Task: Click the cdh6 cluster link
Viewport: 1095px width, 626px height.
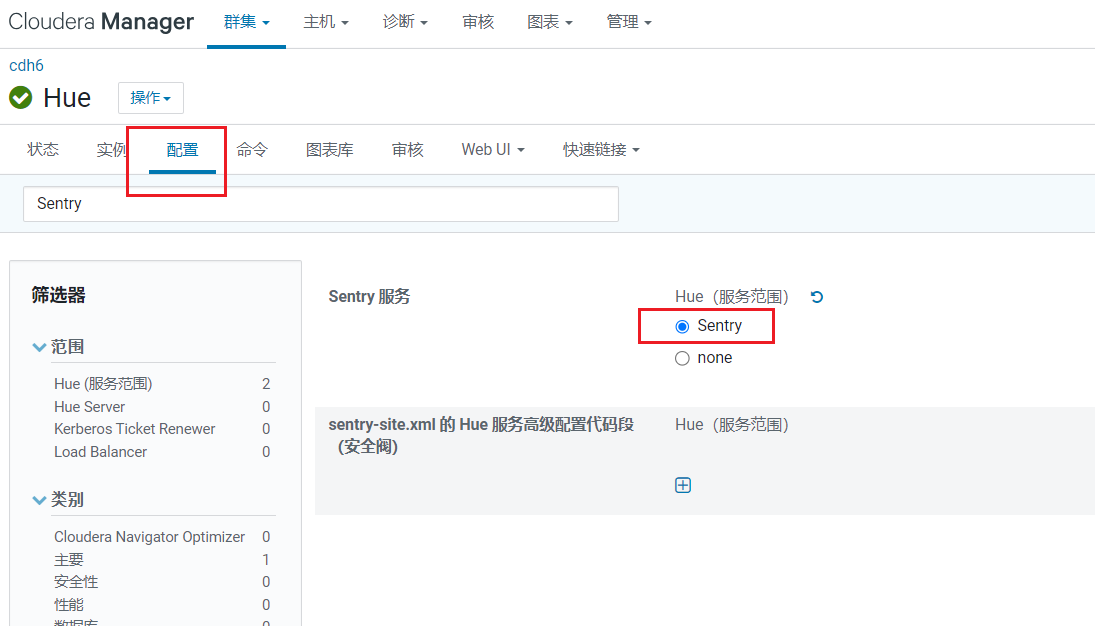Action: [27, 66]
